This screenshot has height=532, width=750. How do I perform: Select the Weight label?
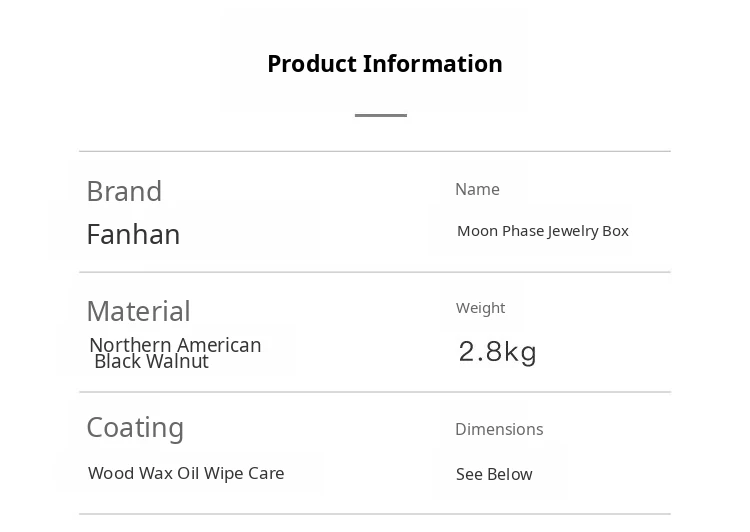click(480, 308)
